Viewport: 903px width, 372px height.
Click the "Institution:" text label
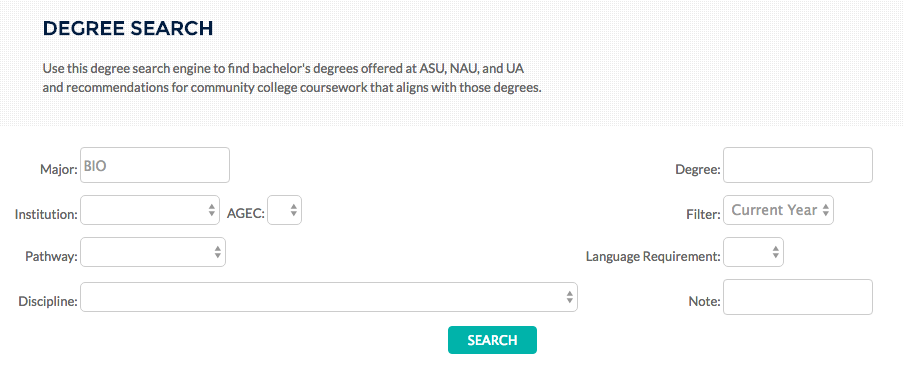coord(46,215)
